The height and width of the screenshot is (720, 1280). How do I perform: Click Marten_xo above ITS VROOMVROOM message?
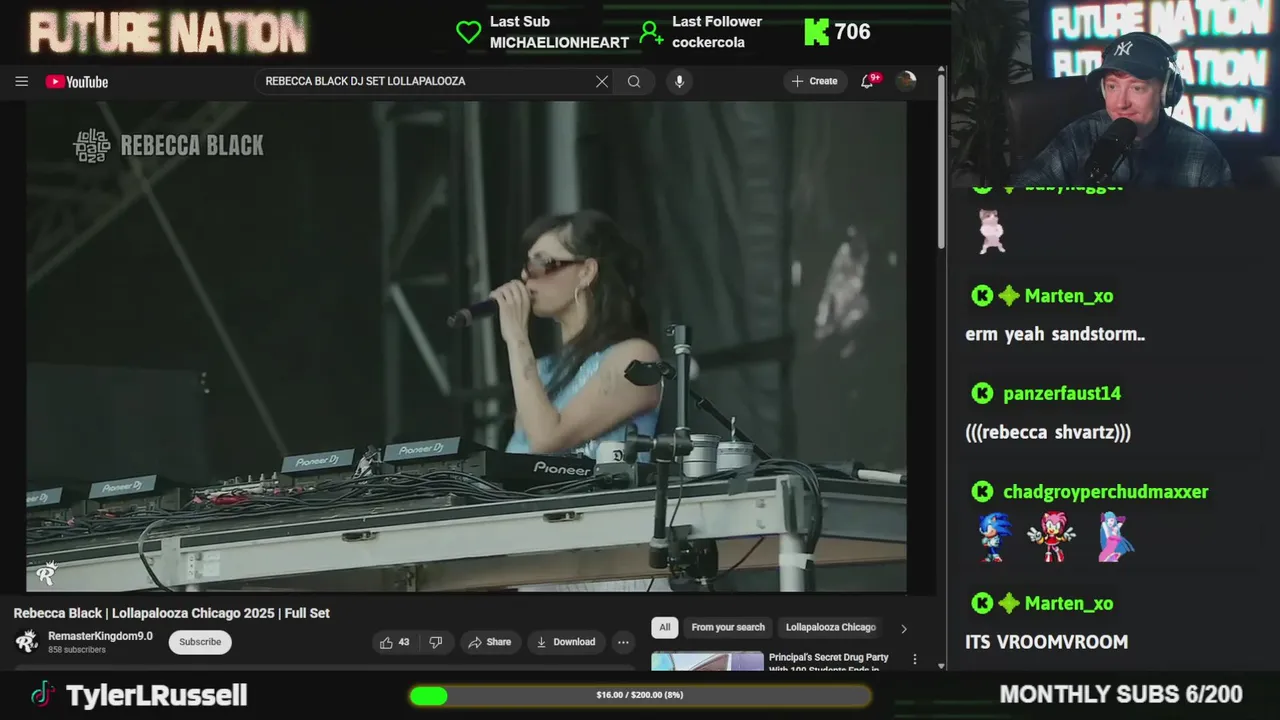(x=1069, y=604)
